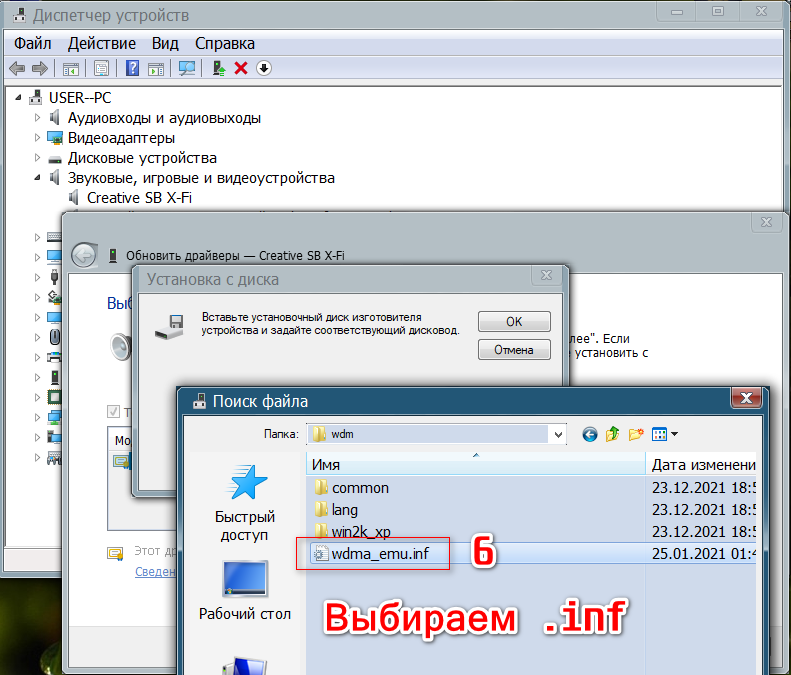Open the Вид menu

click(x=165, y=43)
